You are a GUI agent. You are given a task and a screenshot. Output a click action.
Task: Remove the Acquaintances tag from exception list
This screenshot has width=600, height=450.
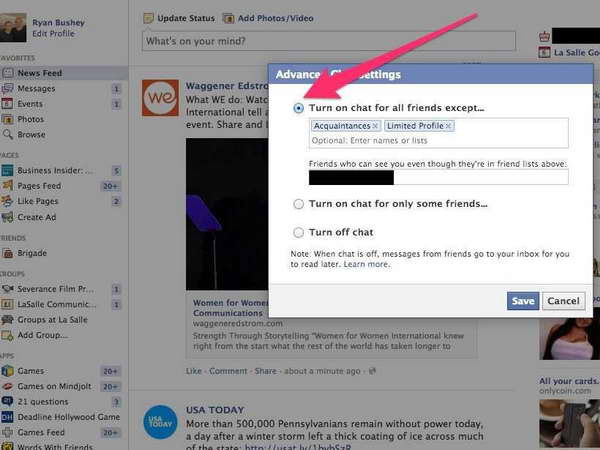pos(375,126)
